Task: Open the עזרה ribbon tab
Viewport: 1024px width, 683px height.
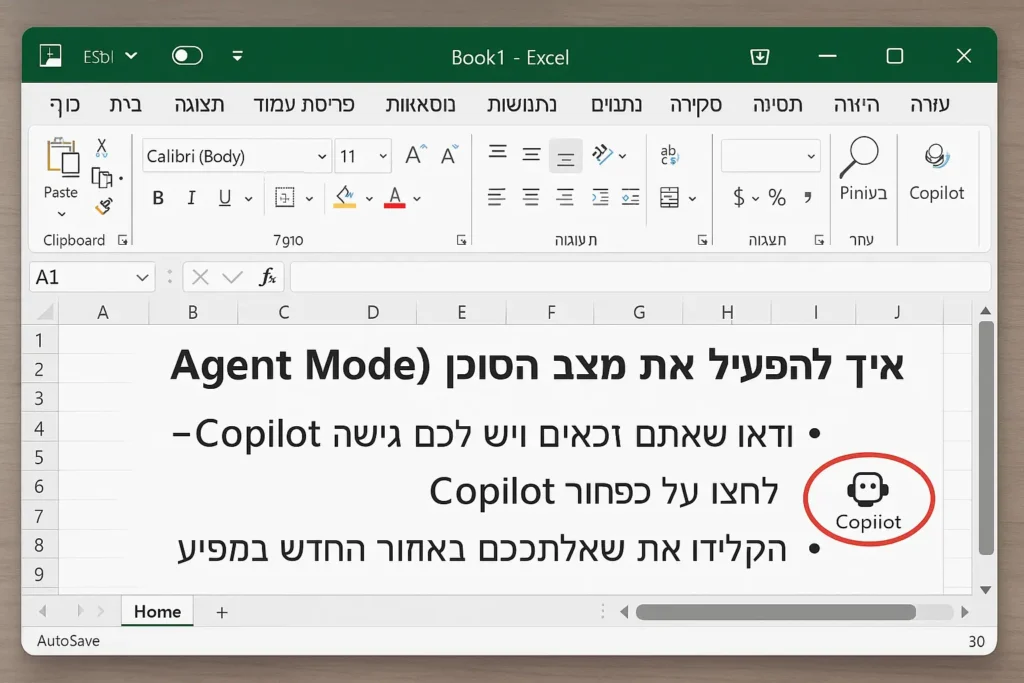Action: coord(930,105)
